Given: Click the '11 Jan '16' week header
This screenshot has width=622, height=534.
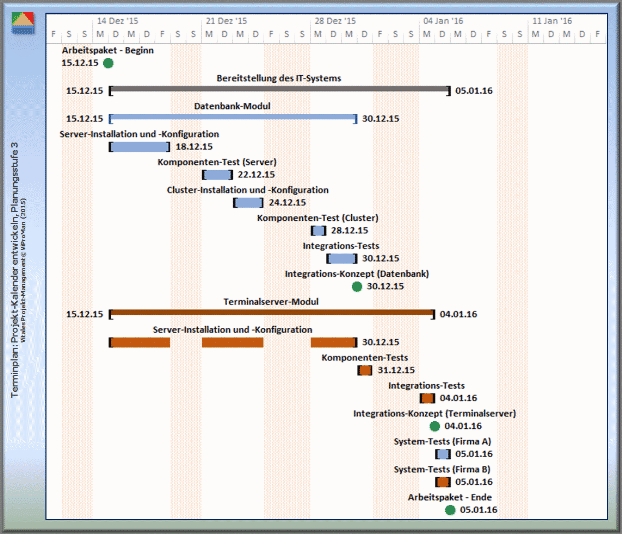Looking at the screenshot, I should pyautogui.click(x=552, y=21).
